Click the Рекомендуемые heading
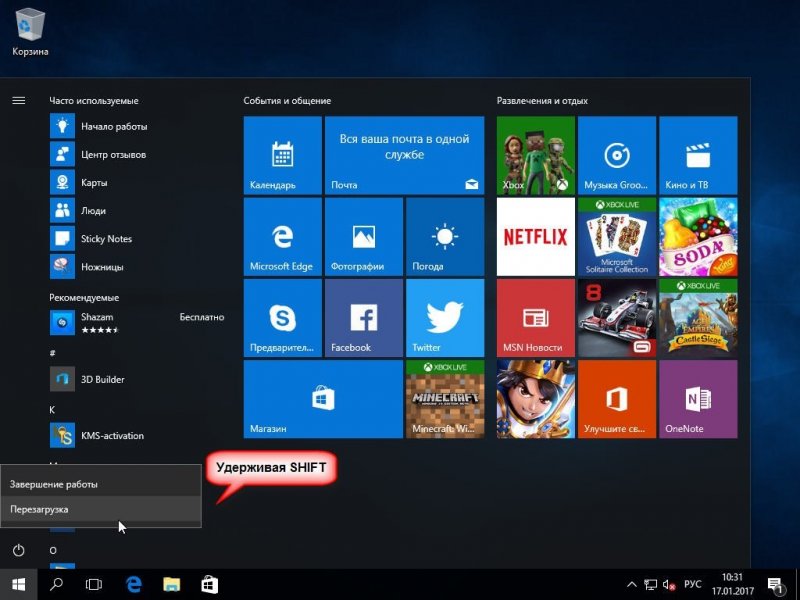The height and width of the screenshot is (600, 800). tap(84, 297)
